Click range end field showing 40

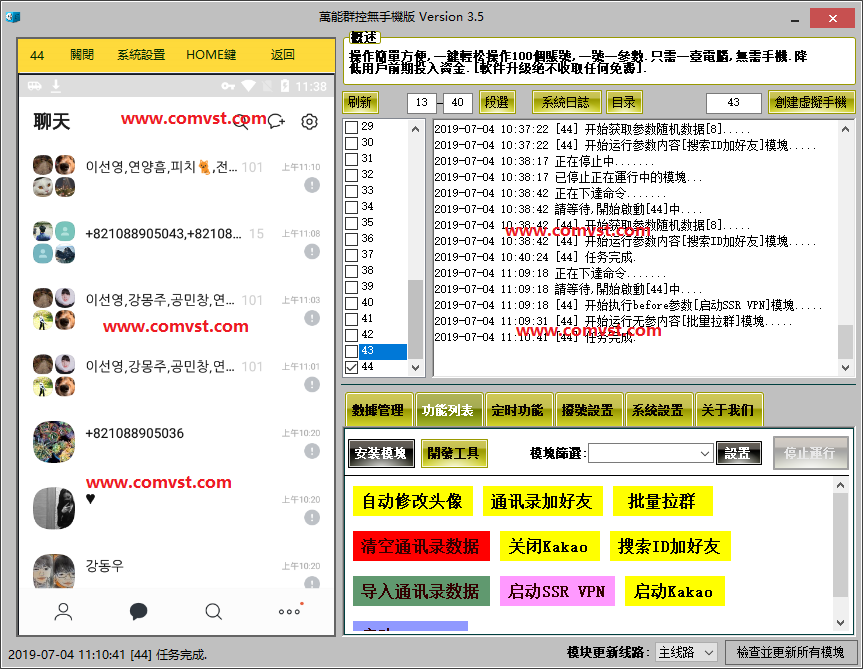click(x=457, y=102)
